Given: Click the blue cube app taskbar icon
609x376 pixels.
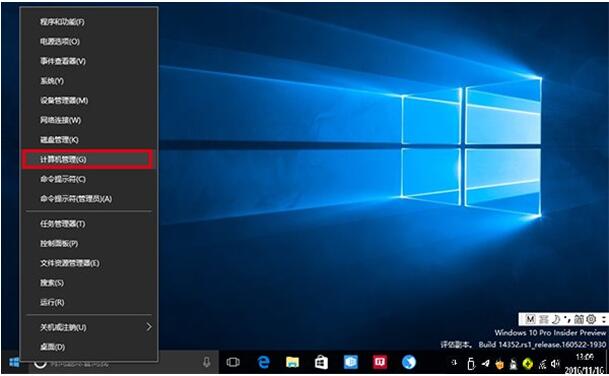Looking at the screenshot, I should [351, 362].
